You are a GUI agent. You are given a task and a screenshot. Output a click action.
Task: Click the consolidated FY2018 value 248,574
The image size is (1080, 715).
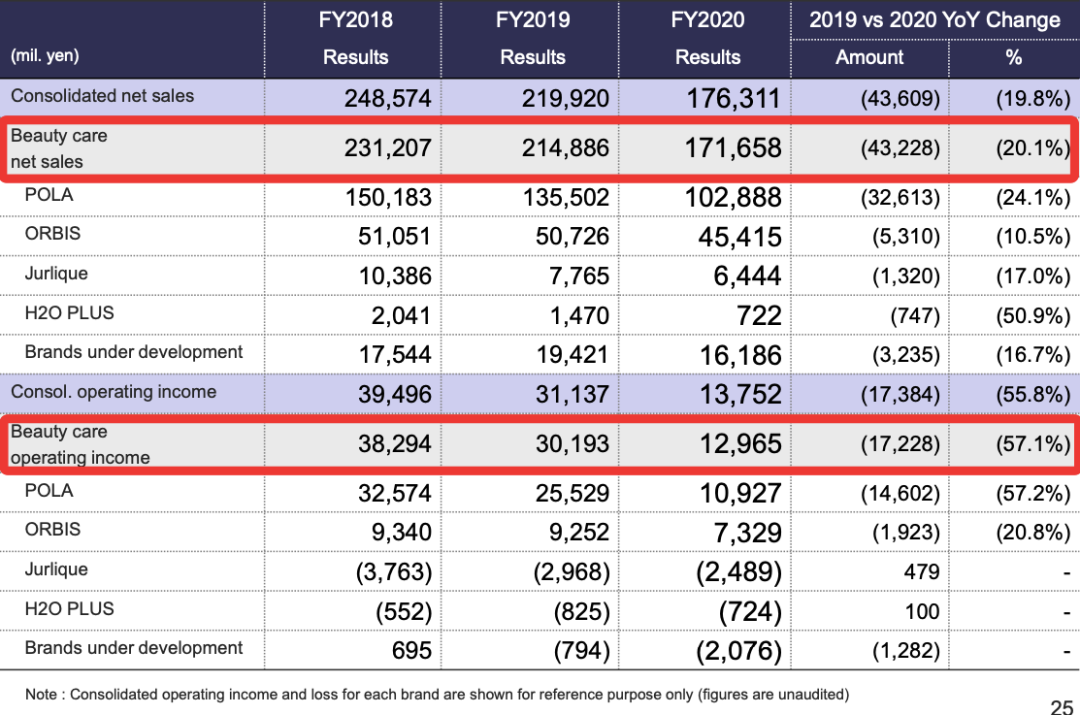coord(388,99)
